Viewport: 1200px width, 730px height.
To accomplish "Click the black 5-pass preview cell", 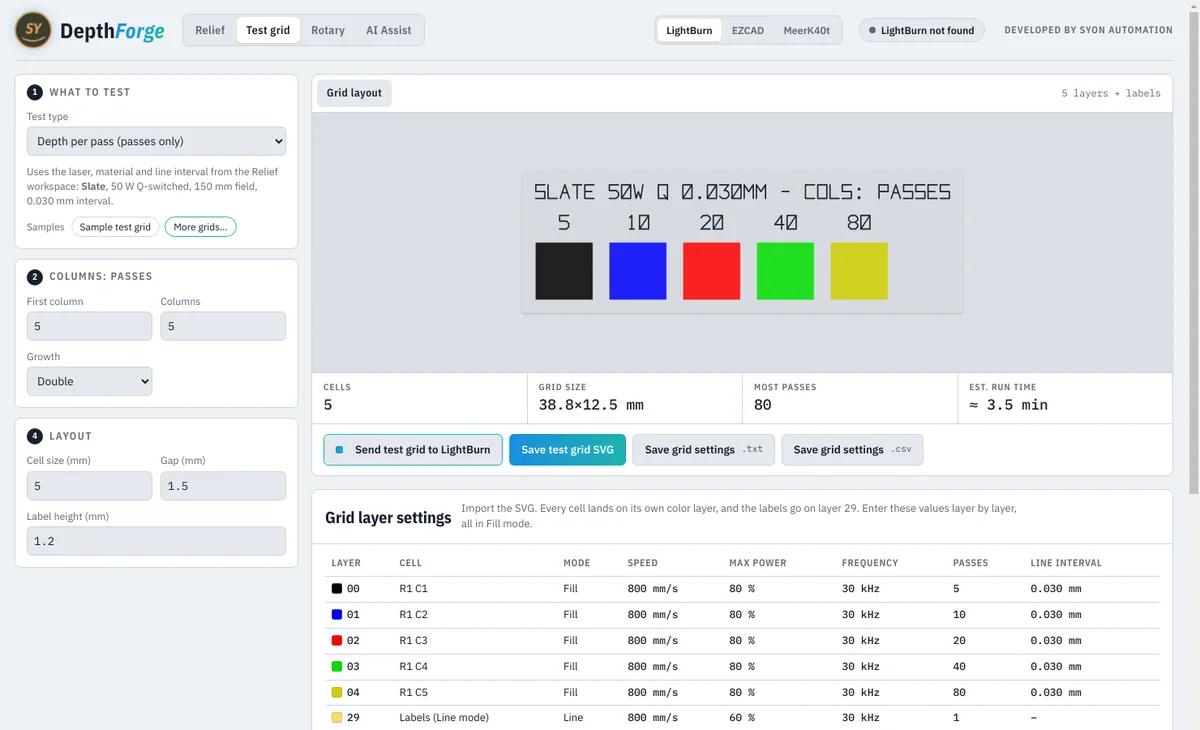I will [x=564, y=271].
